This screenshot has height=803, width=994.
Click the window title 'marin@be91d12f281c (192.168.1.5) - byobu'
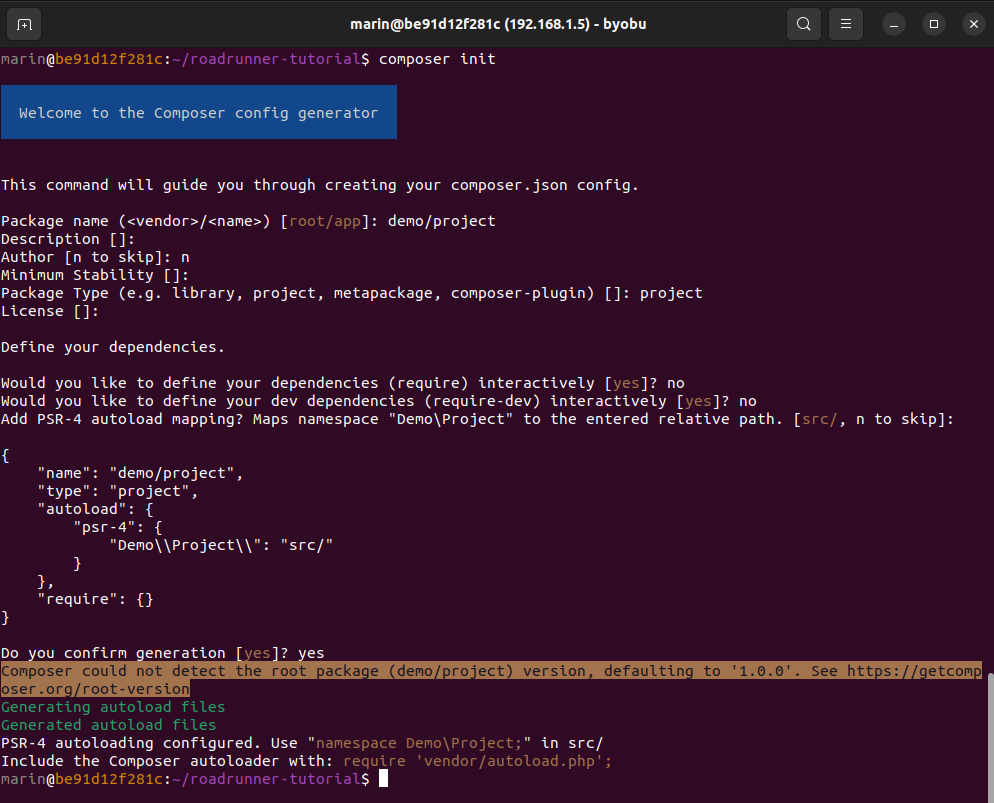pyautogui.click(x=498, y=24)
